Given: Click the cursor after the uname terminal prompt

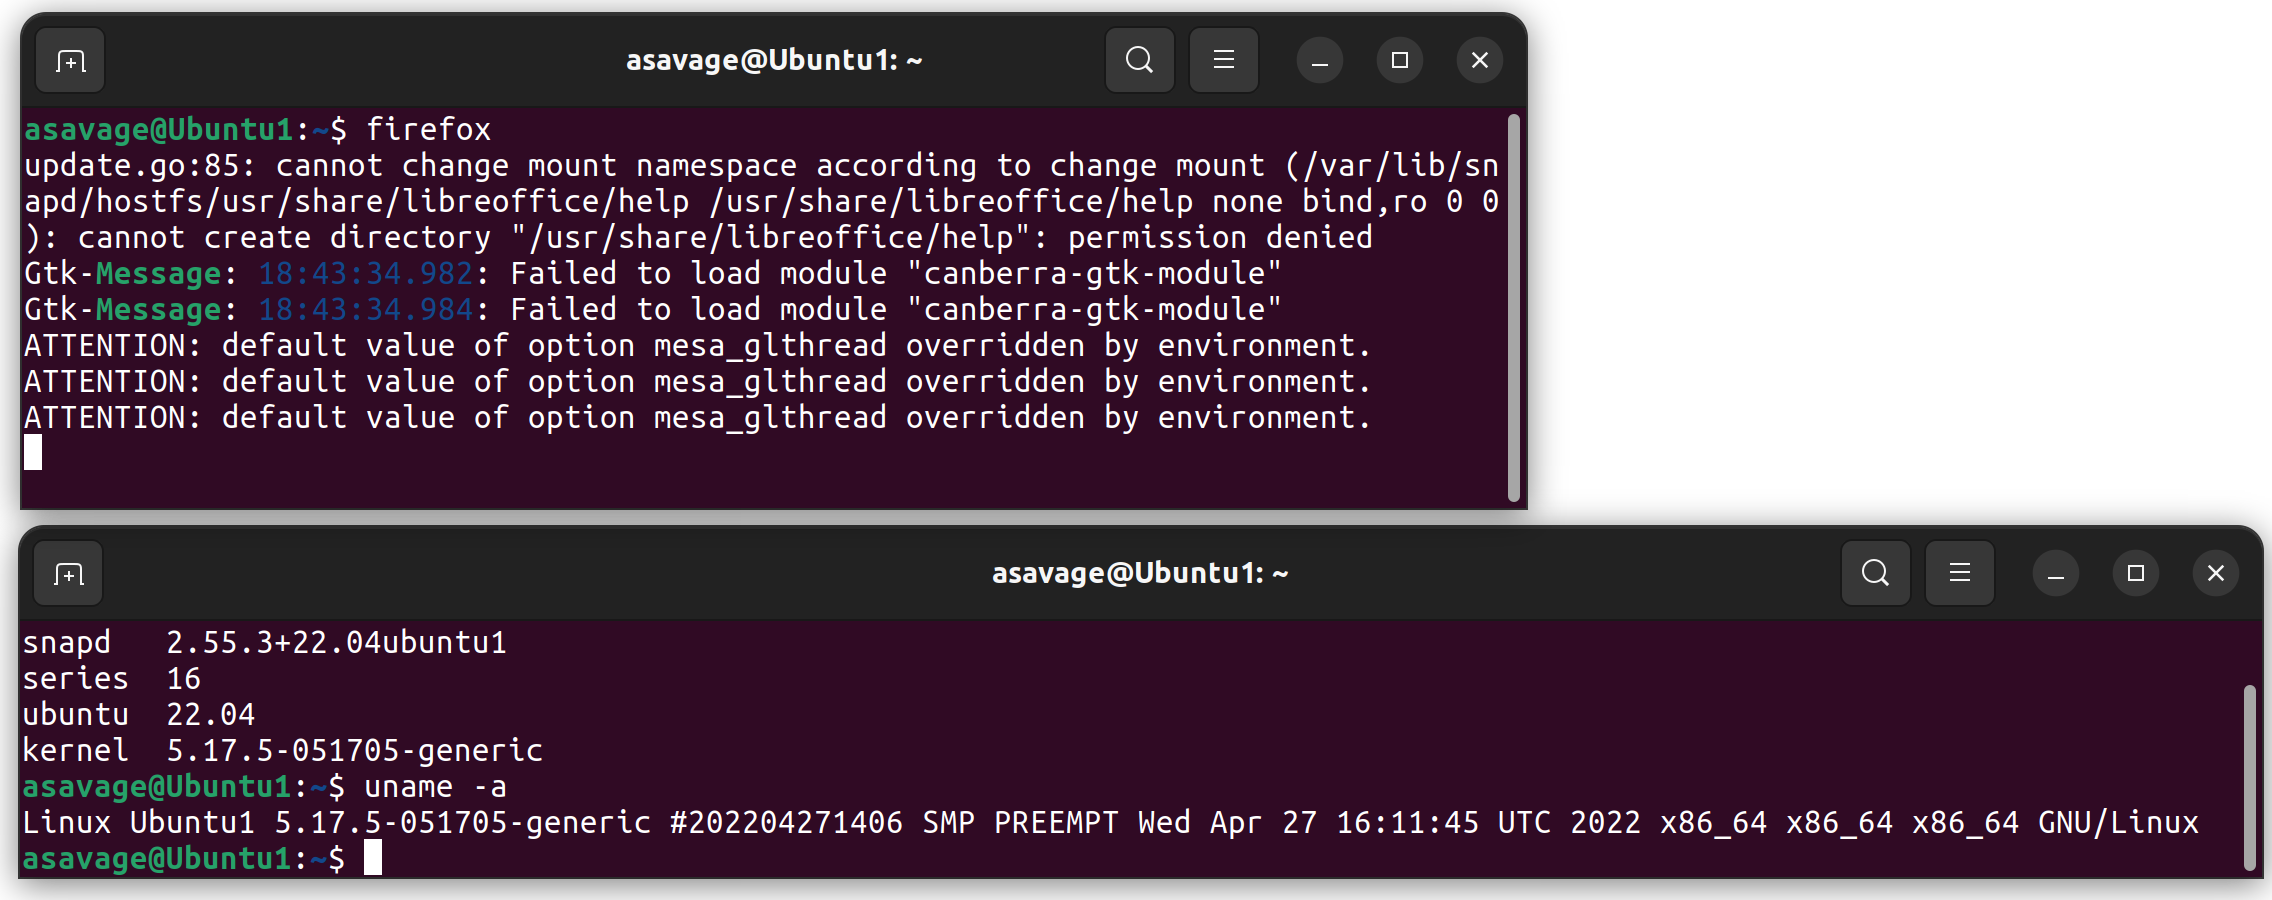Looking at the screenshot, I should (x=373, y=858).
